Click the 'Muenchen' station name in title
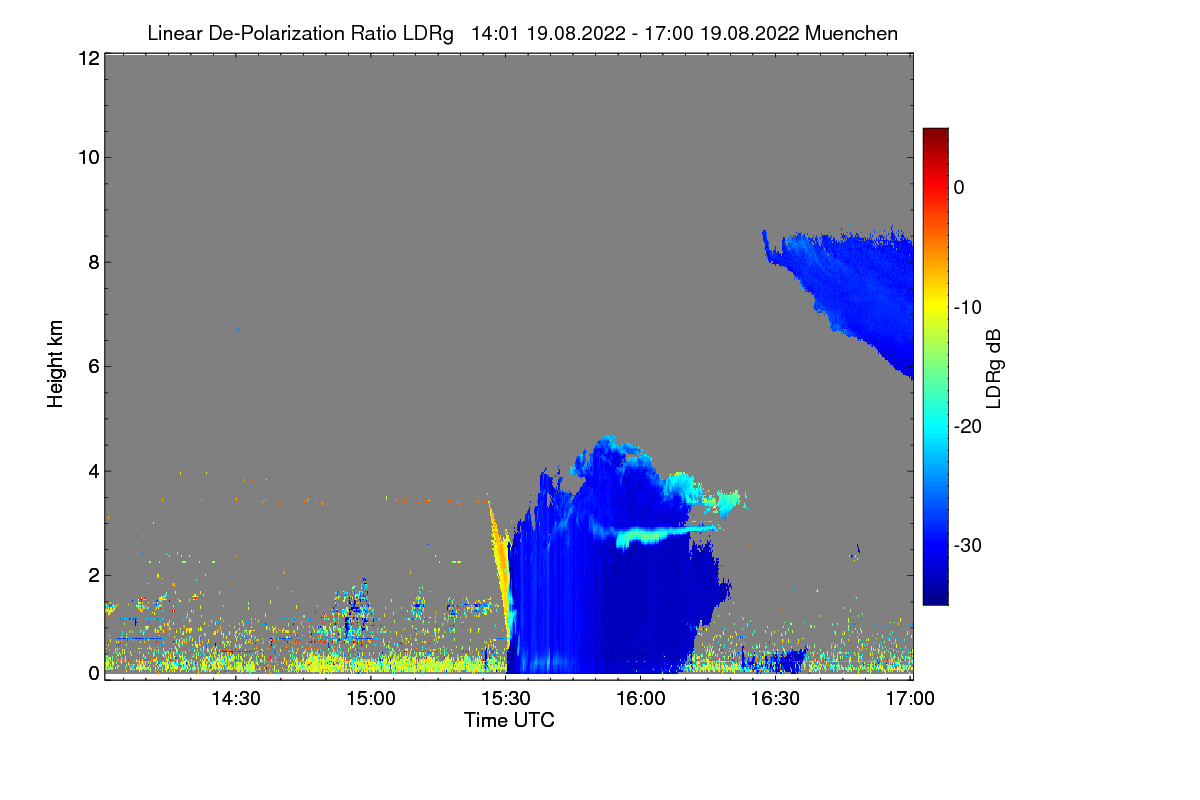This screenshot has width=1200, height=800. [x=851, y=33]
